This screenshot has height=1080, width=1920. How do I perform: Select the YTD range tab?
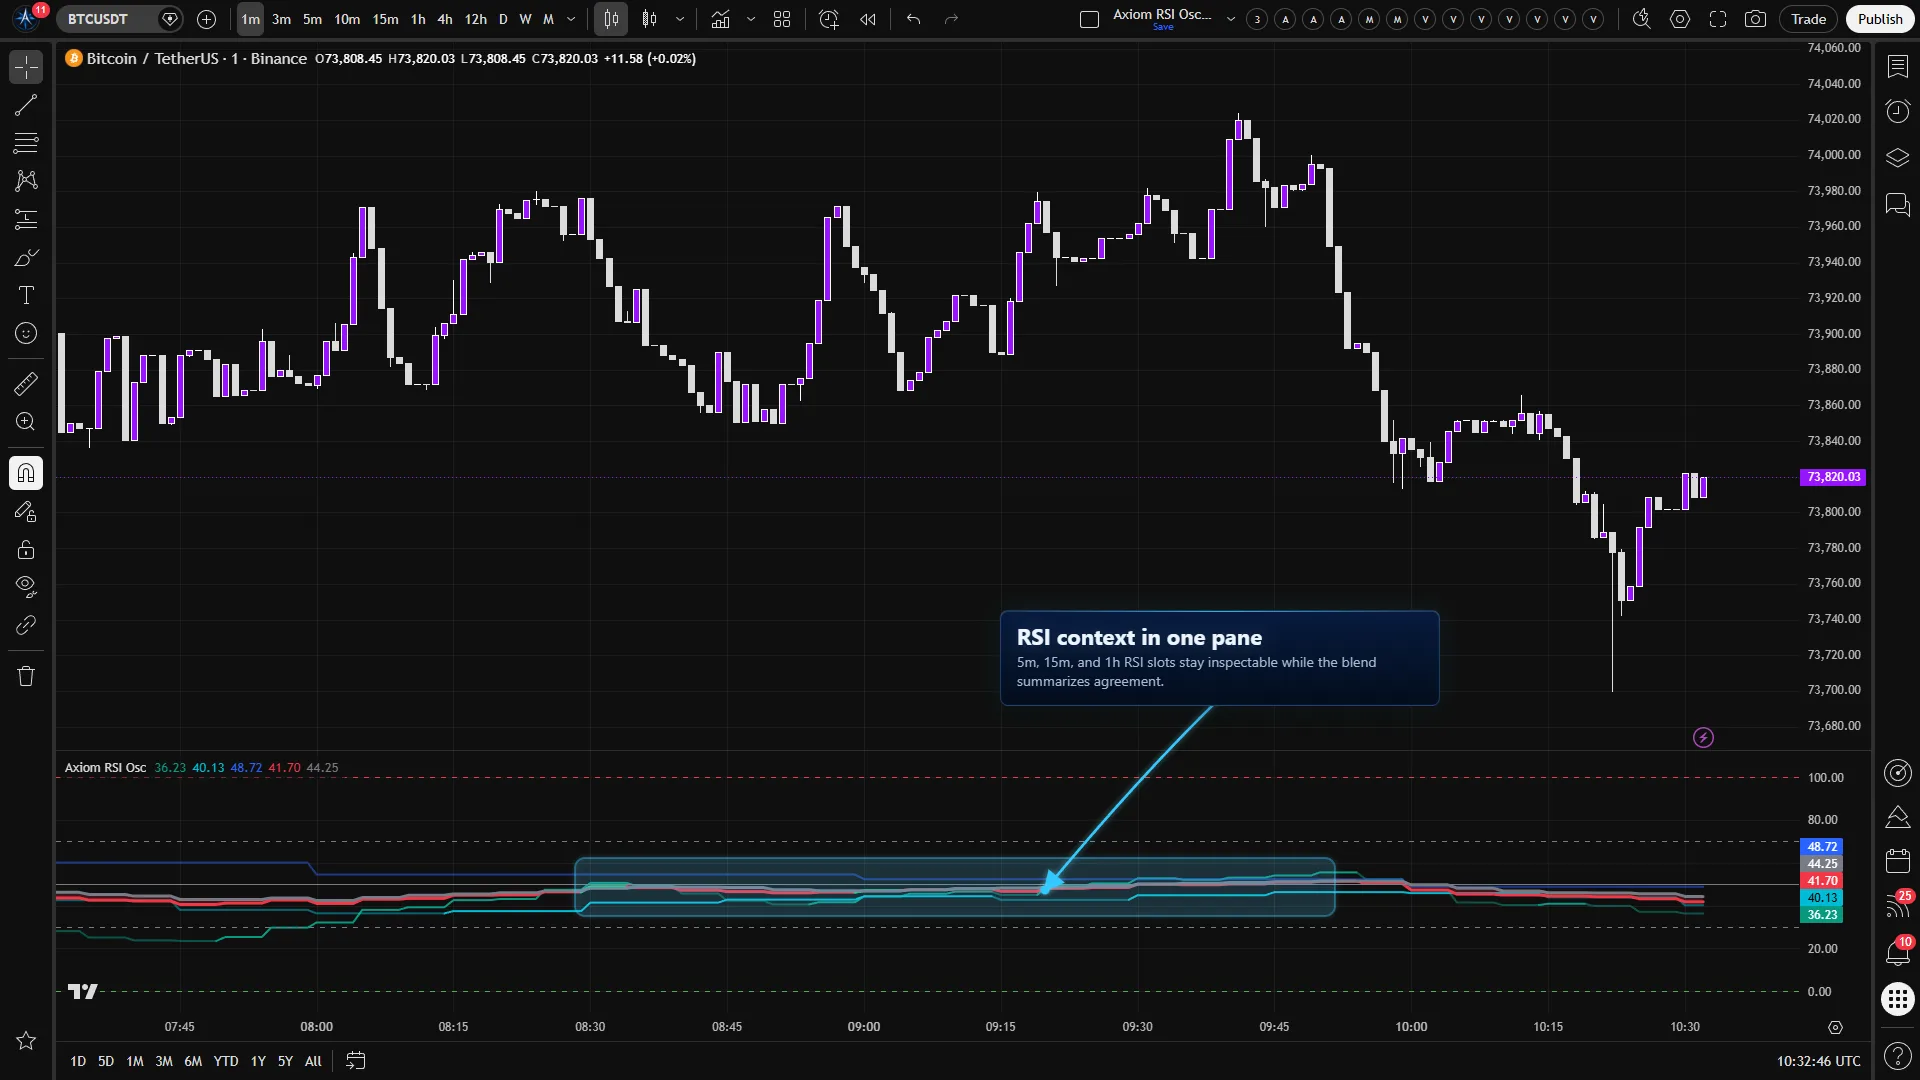point(226,1061)
